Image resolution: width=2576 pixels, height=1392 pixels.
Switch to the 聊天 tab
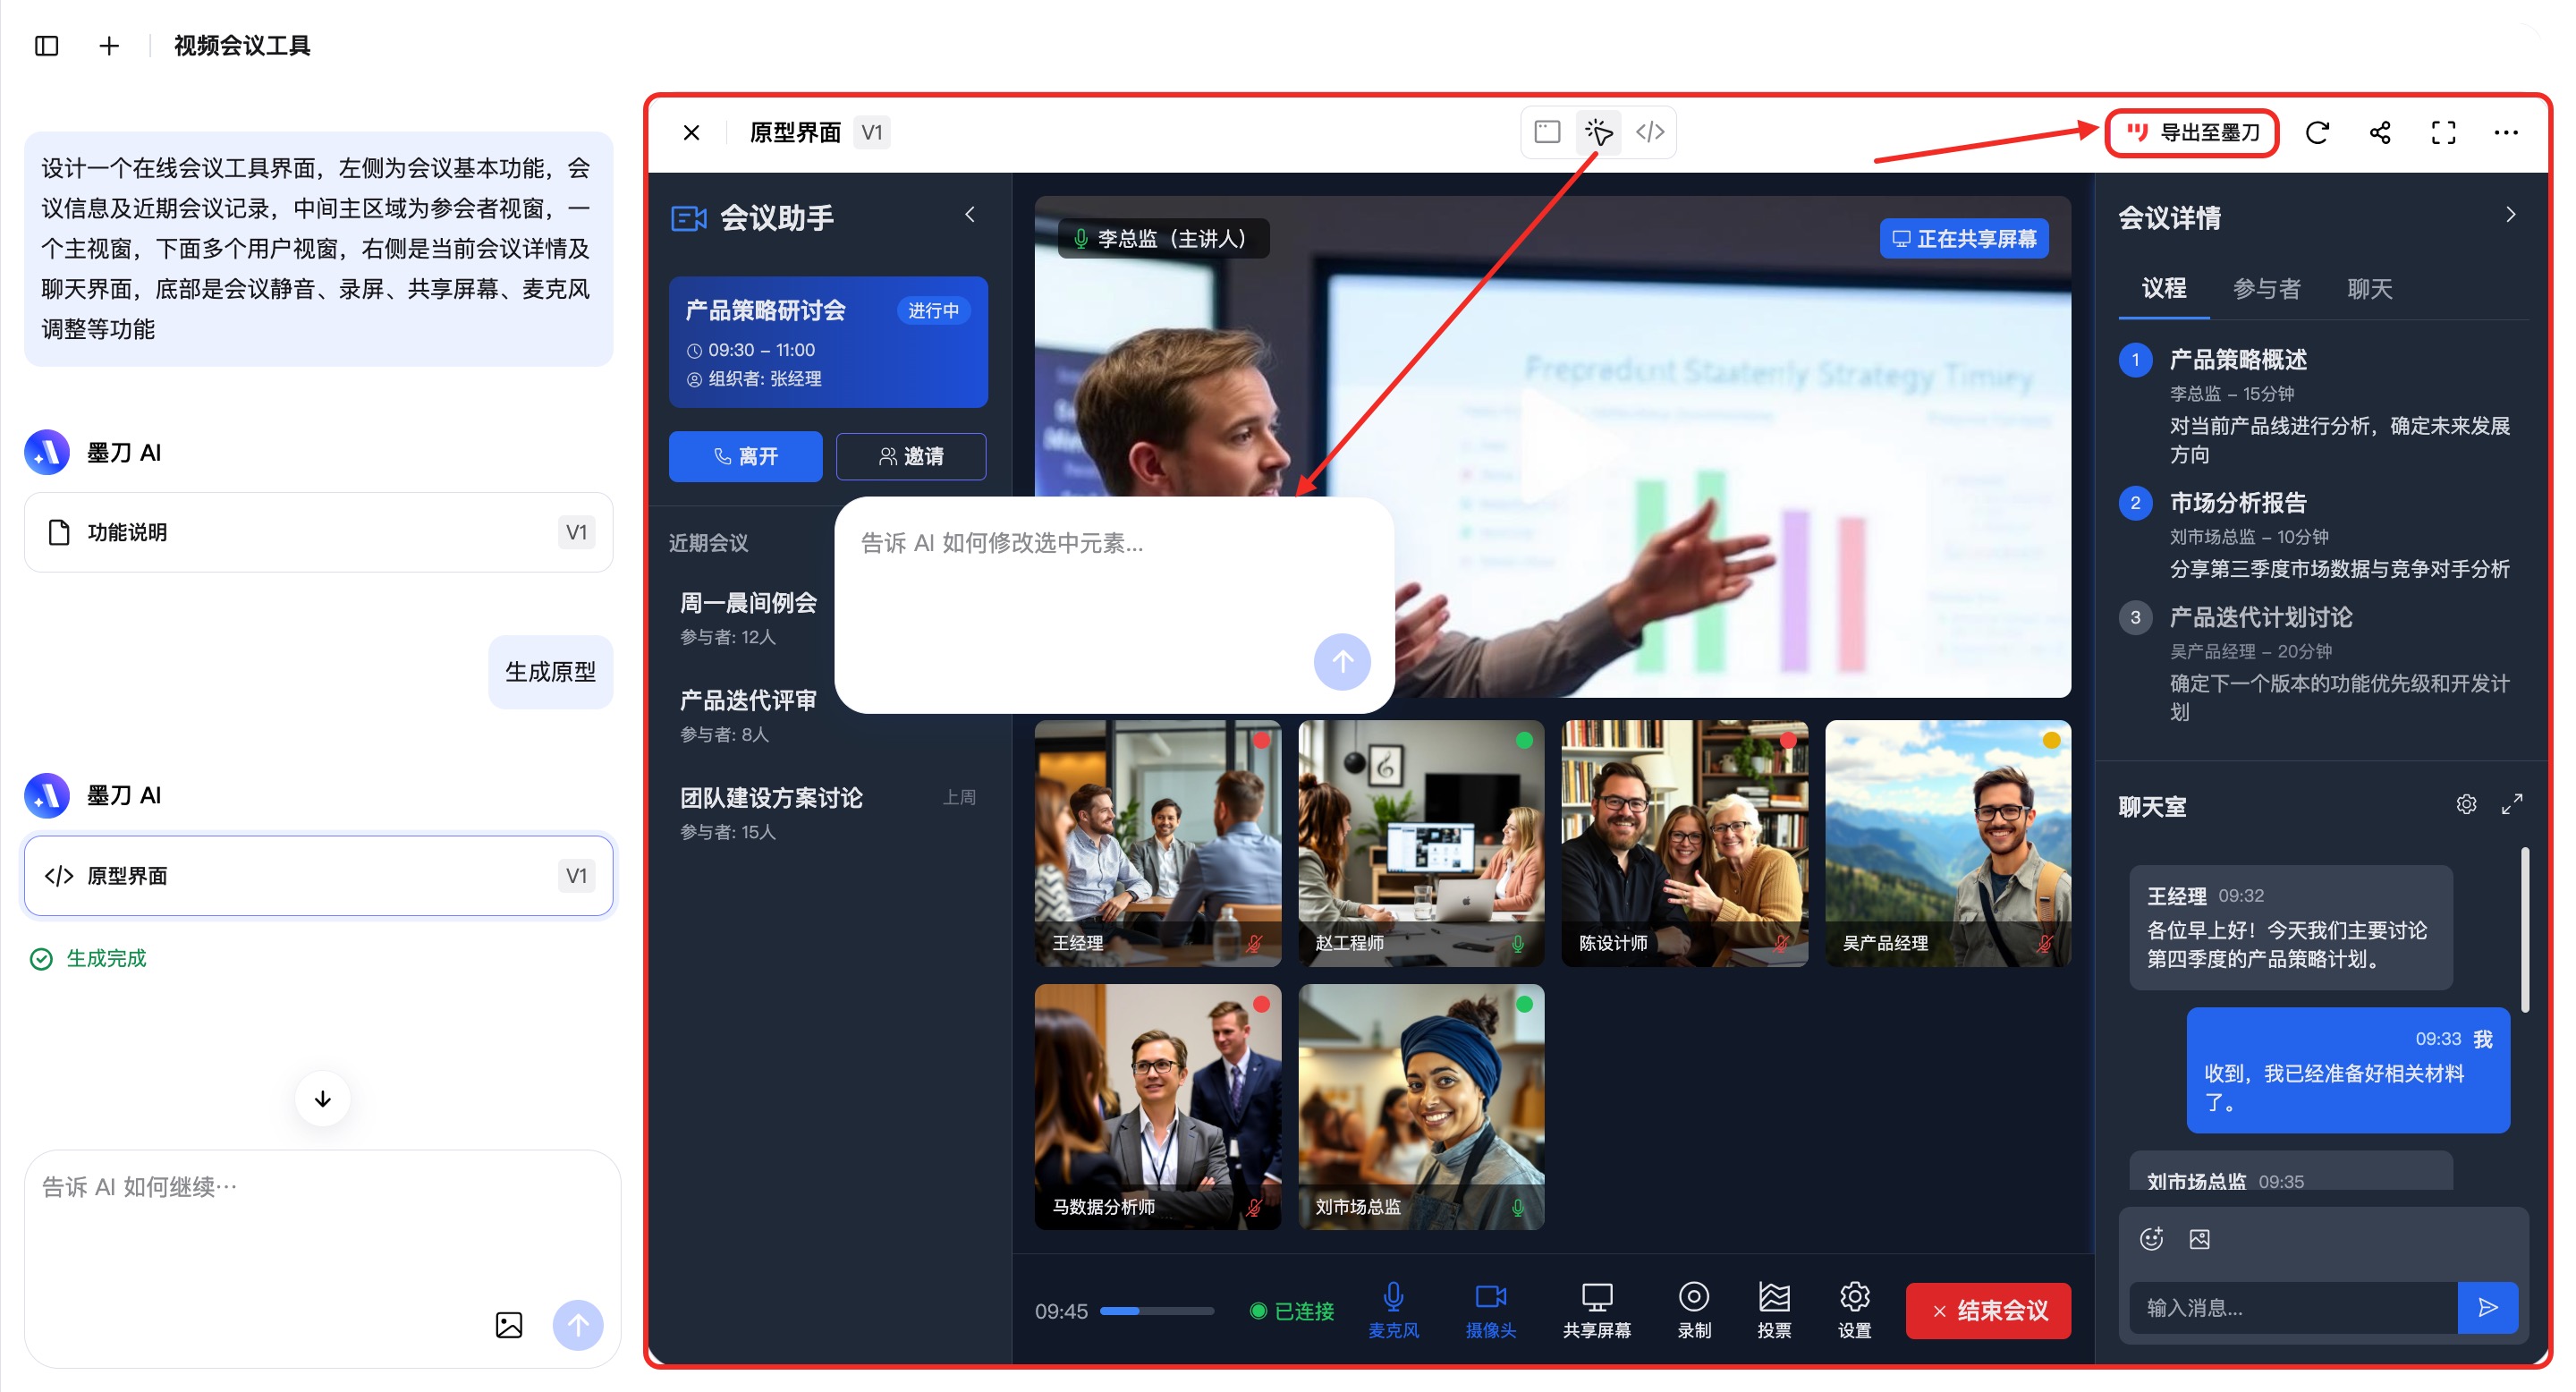click(x=2369, y=289)
